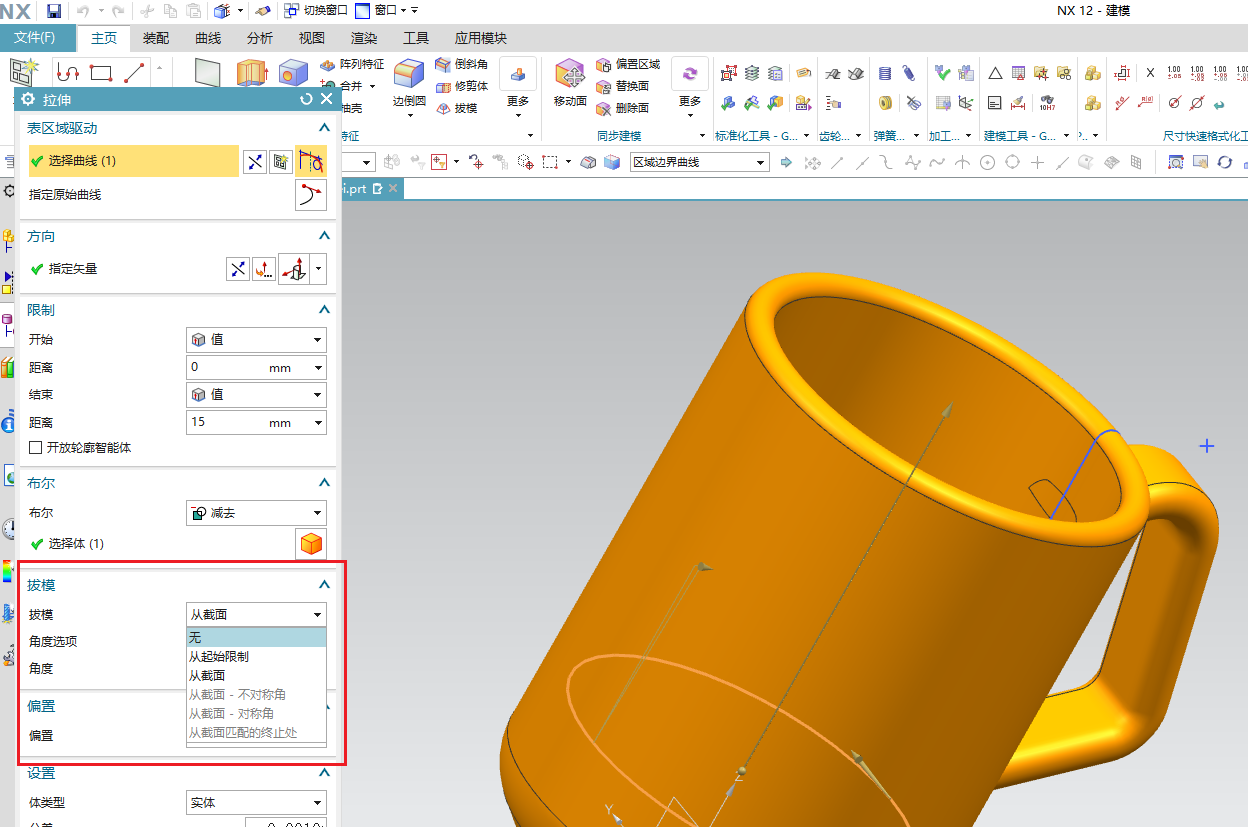Click the Redo arrow icon
The image size is (1248, 827).
tap(118, 11)
